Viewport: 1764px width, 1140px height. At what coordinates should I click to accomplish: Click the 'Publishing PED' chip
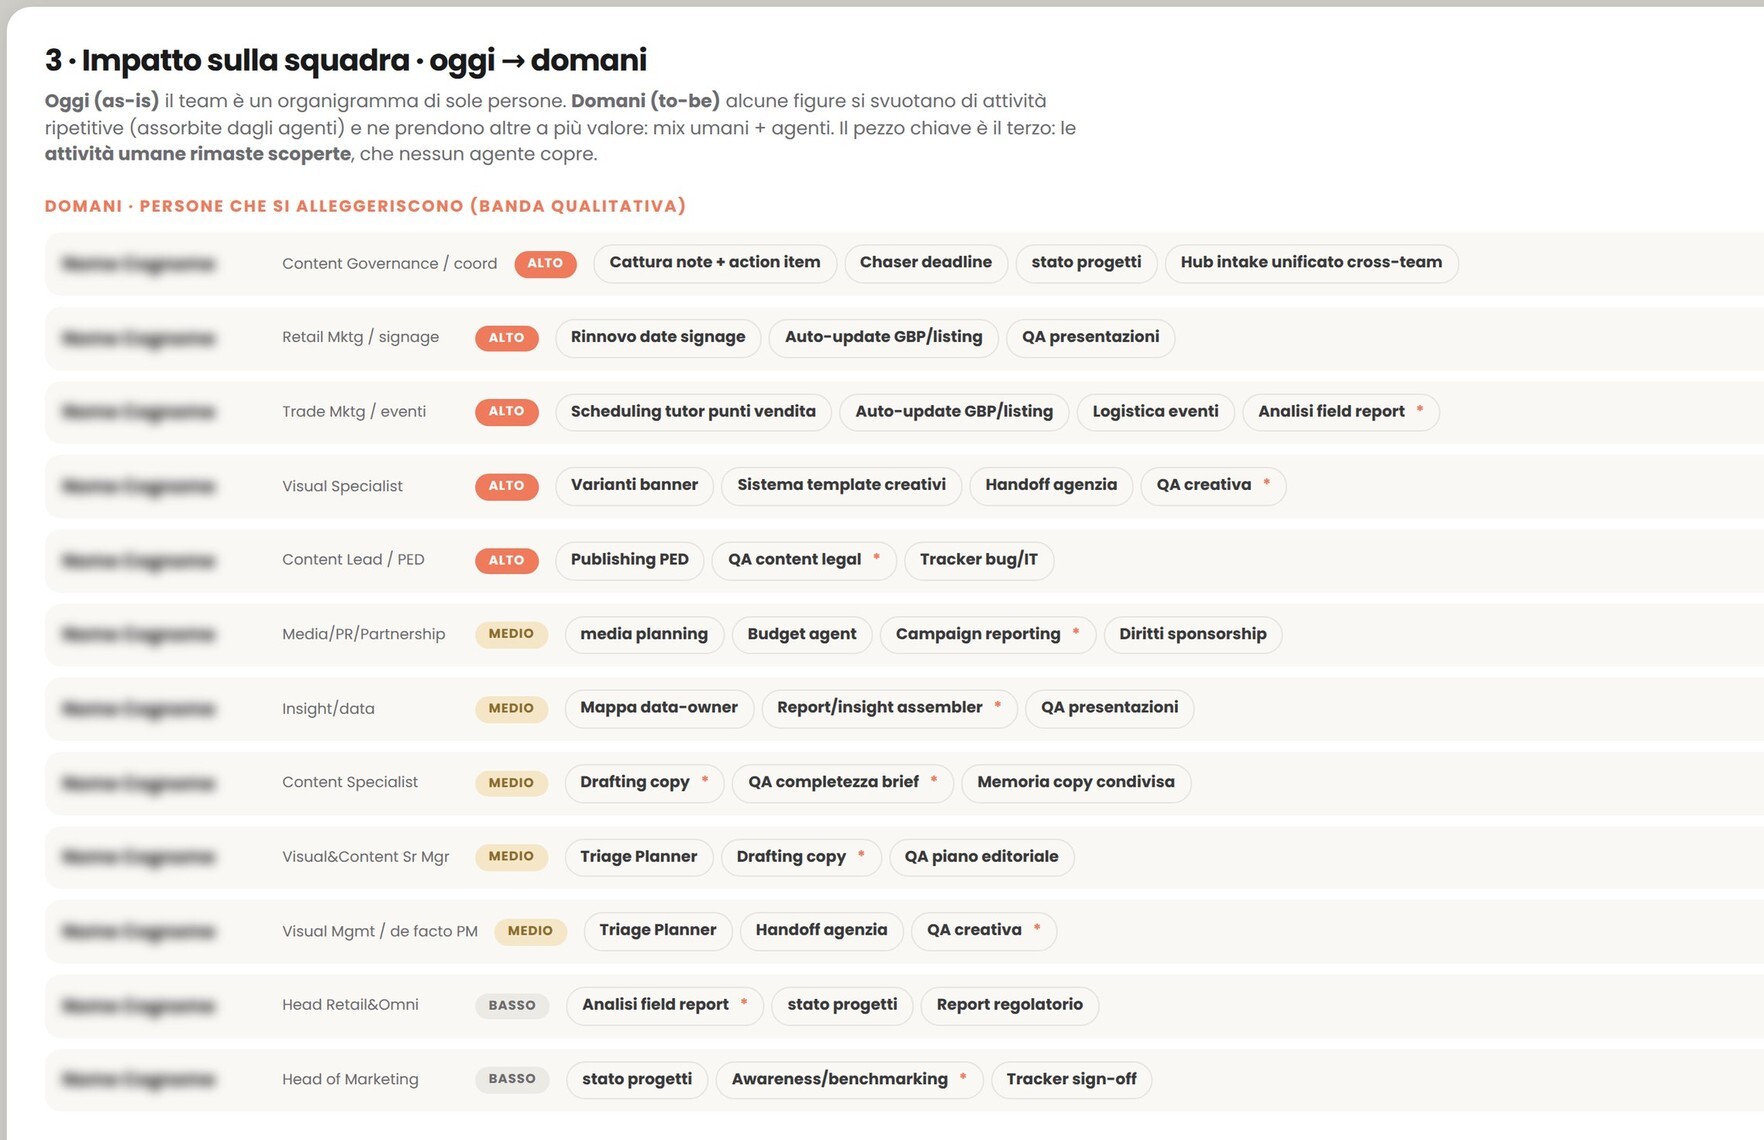(629, 560)
